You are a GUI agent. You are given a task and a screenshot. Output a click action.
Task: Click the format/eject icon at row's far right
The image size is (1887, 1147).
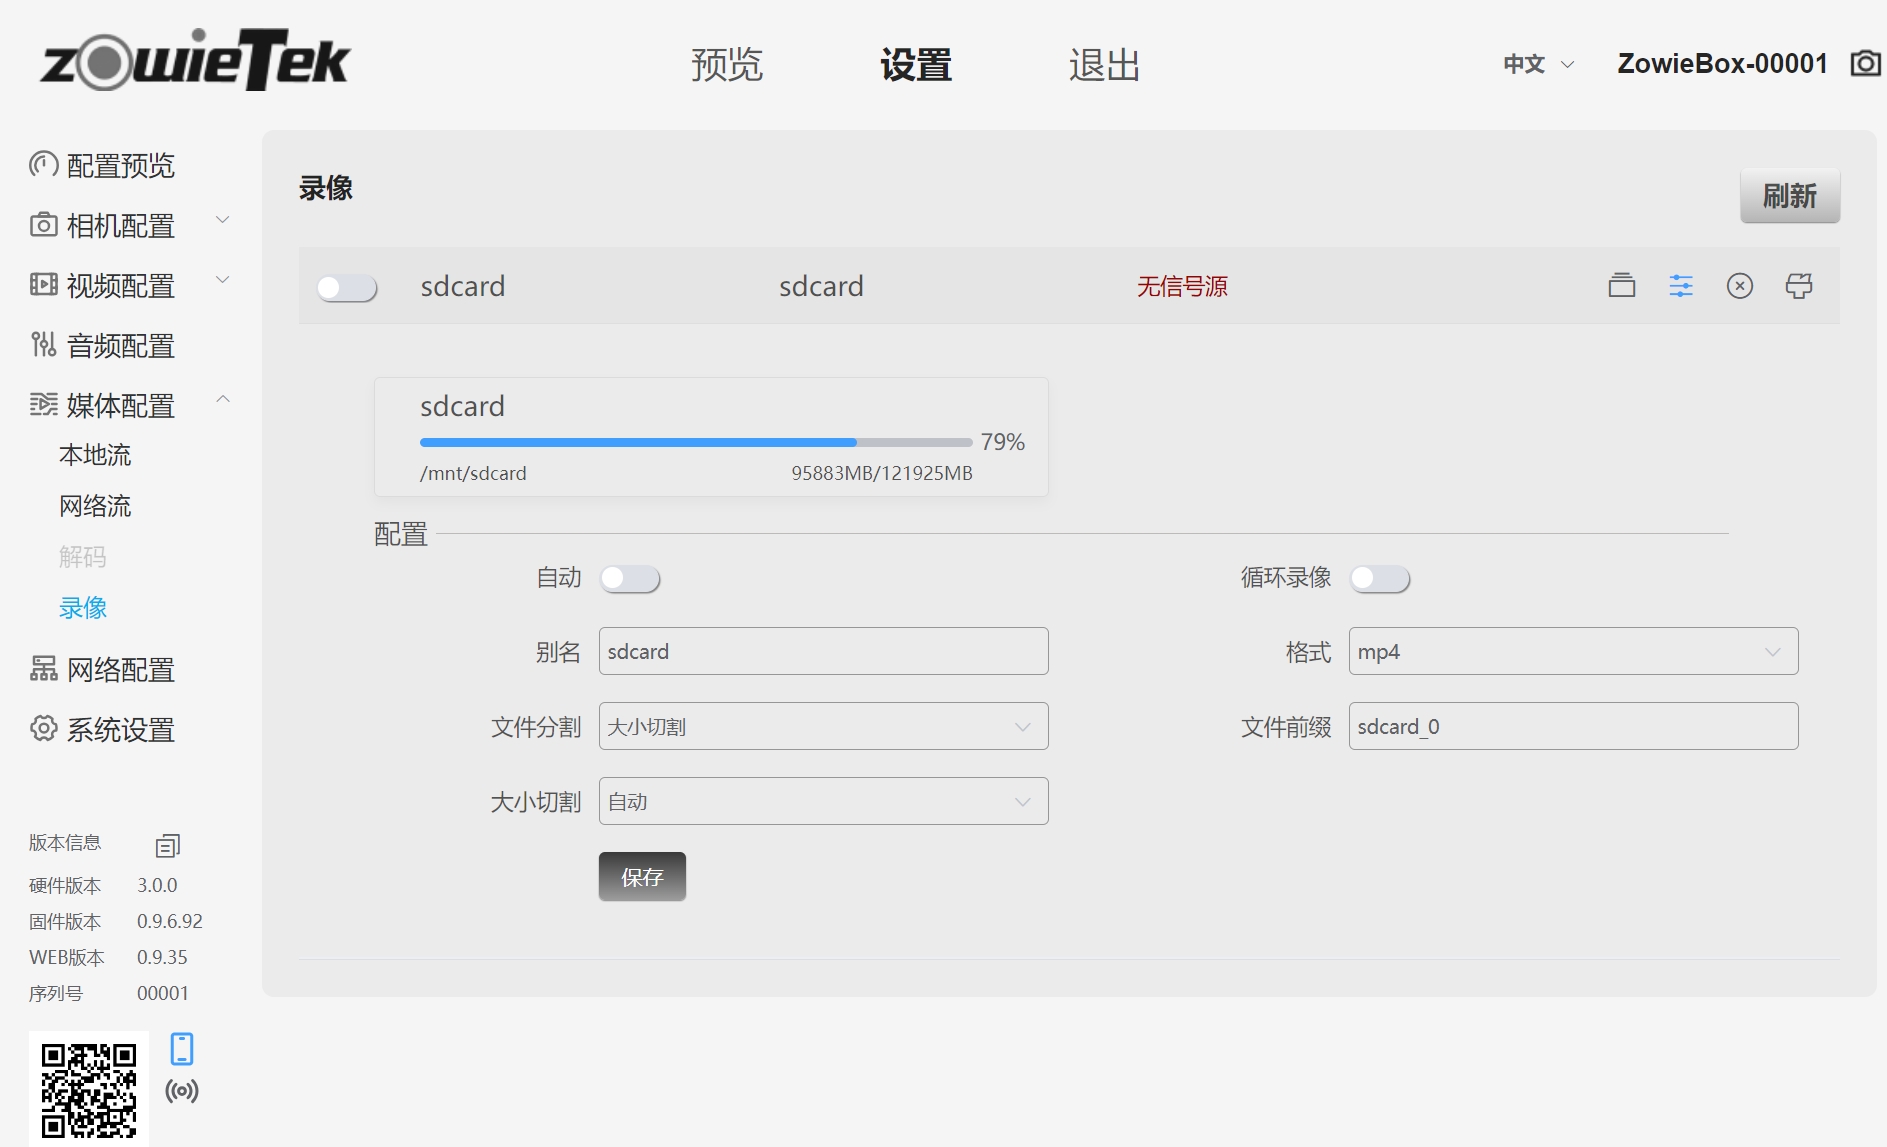(1799, 286)
